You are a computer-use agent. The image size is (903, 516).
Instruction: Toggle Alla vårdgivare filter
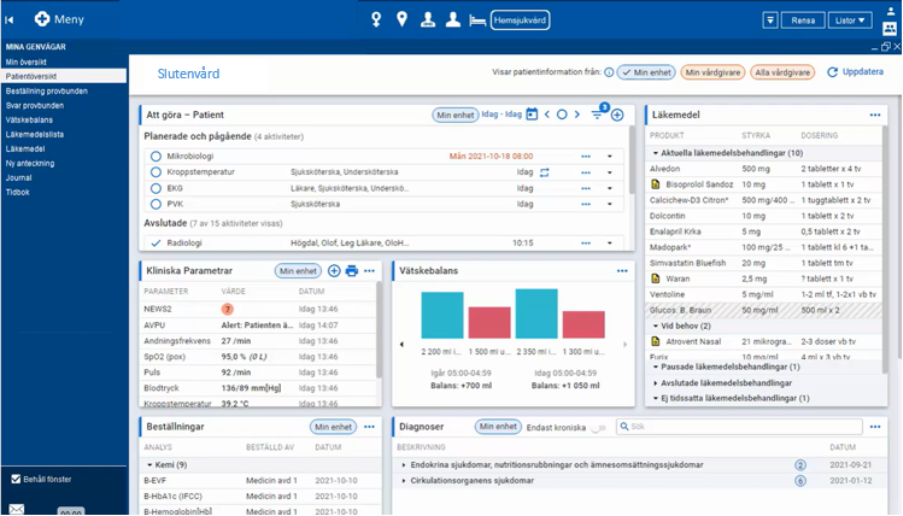coord(782,72)
